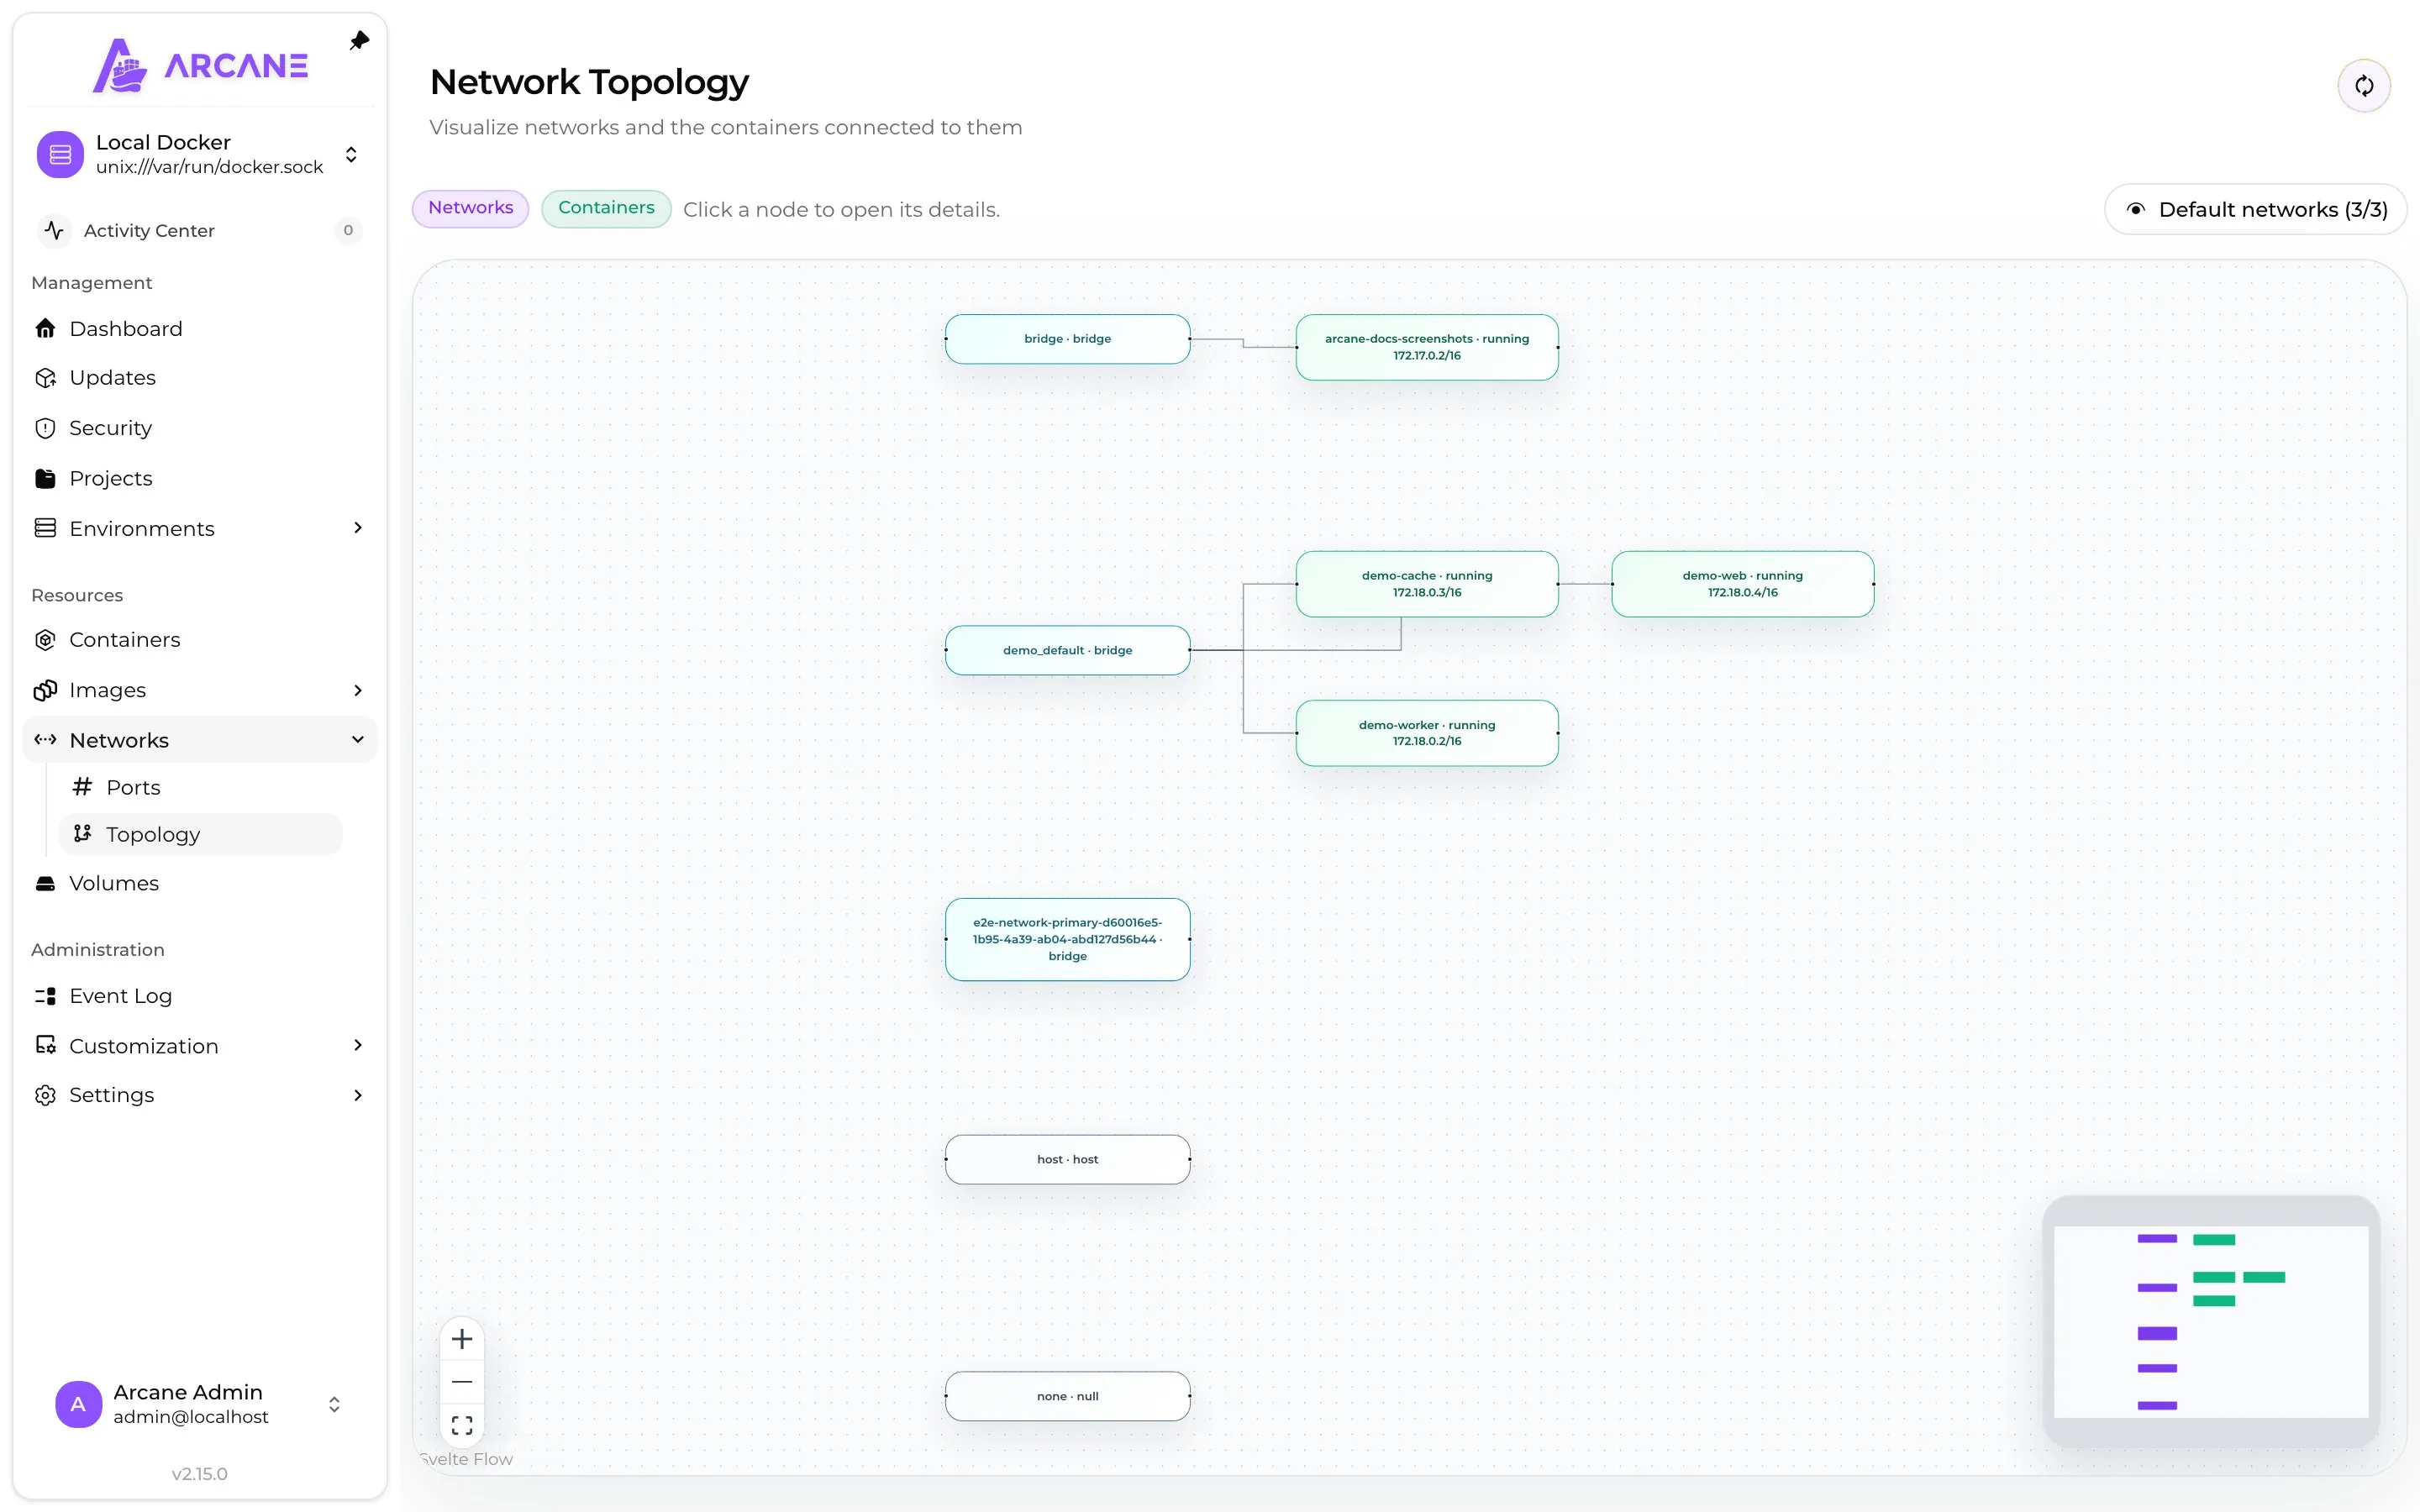Expand the Environments submenu
Viewport: 2420px width, 1512px height.
point(358,528)
